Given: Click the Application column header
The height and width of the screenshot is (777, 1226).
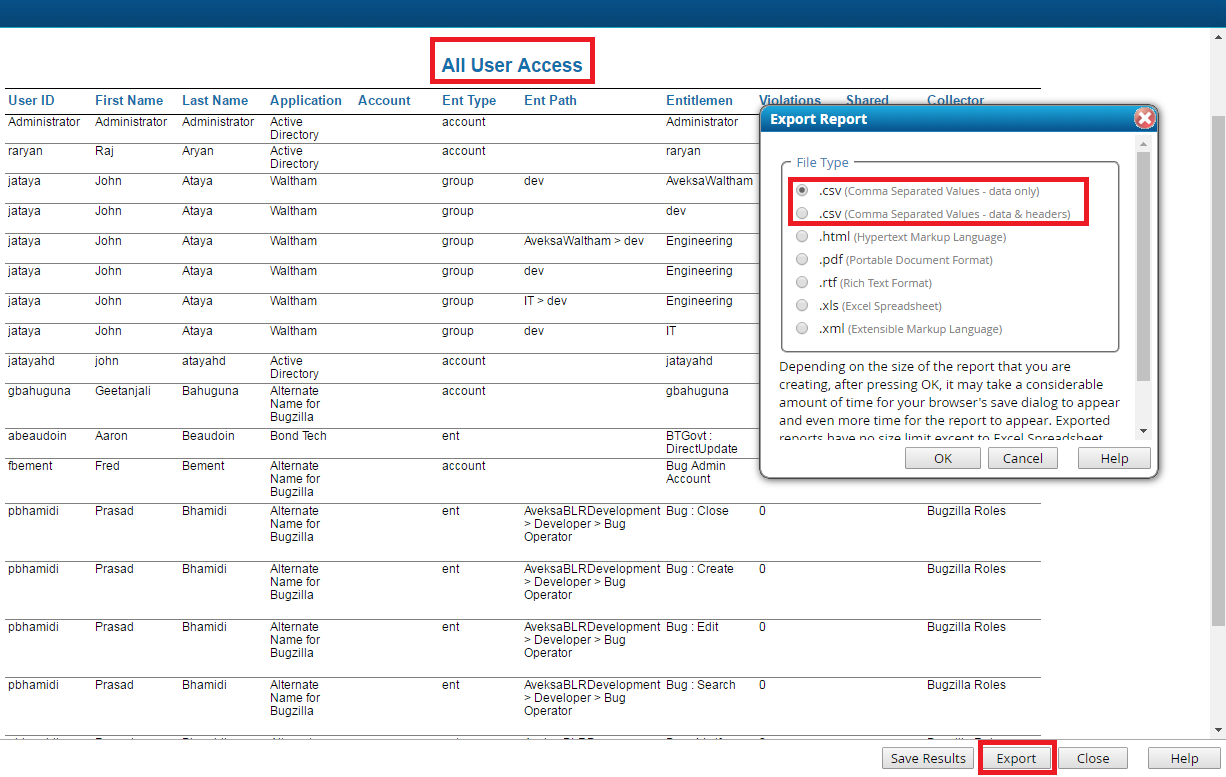Looking at the screenshot, I should tap(305, 100).
